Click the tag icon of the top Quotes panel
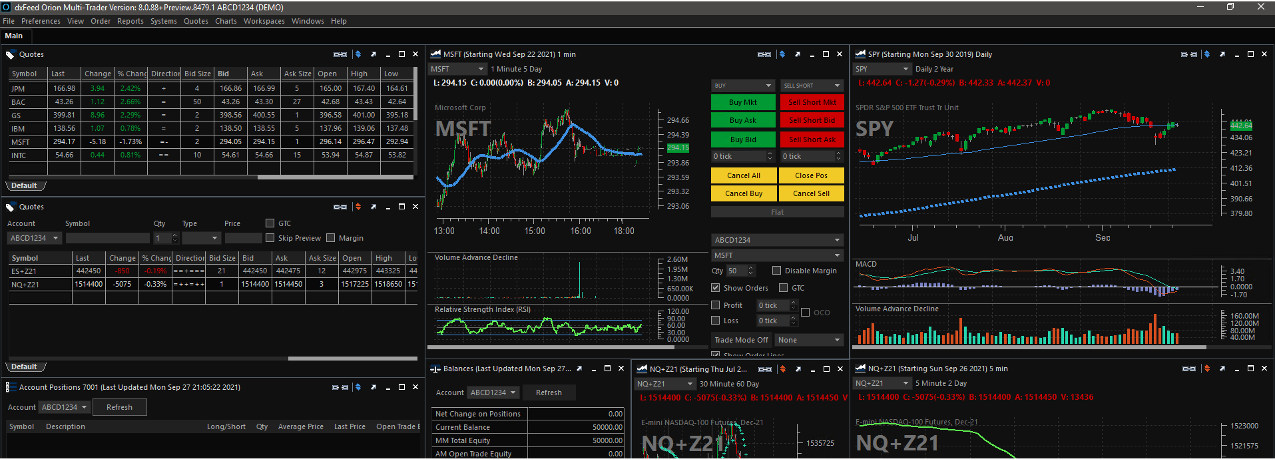This screenshot has width=1275, height=460. tap(10, 54)
